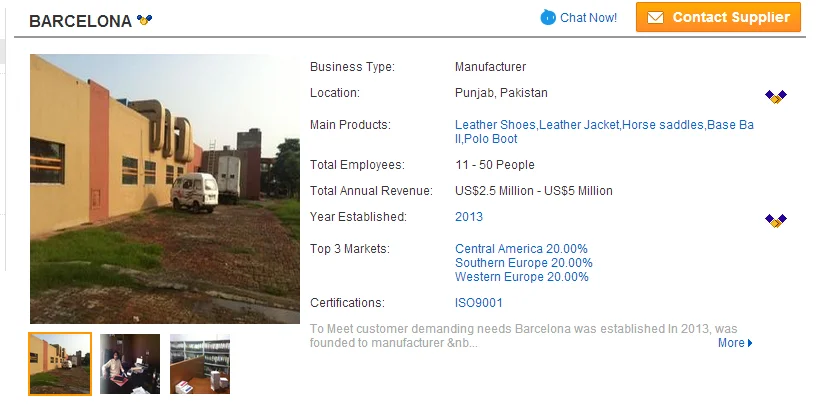Select the third thumbnail of the office interior

[200, 364]
